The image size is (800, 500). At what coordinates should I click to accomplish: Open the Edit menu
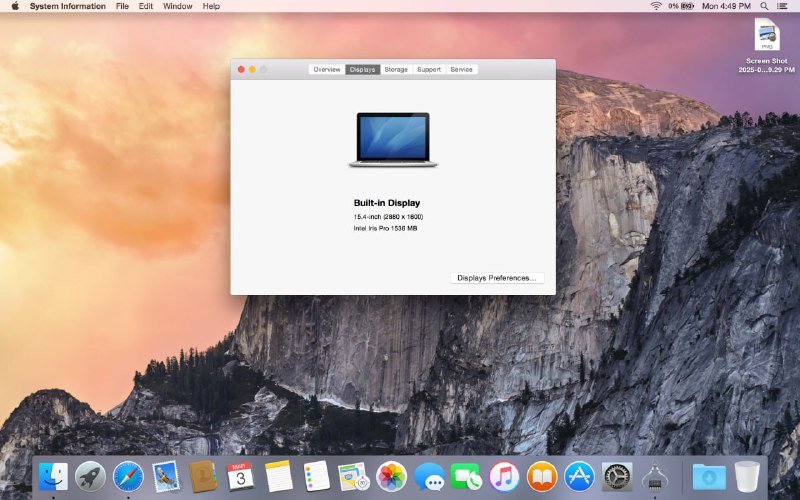click(145, 6)
